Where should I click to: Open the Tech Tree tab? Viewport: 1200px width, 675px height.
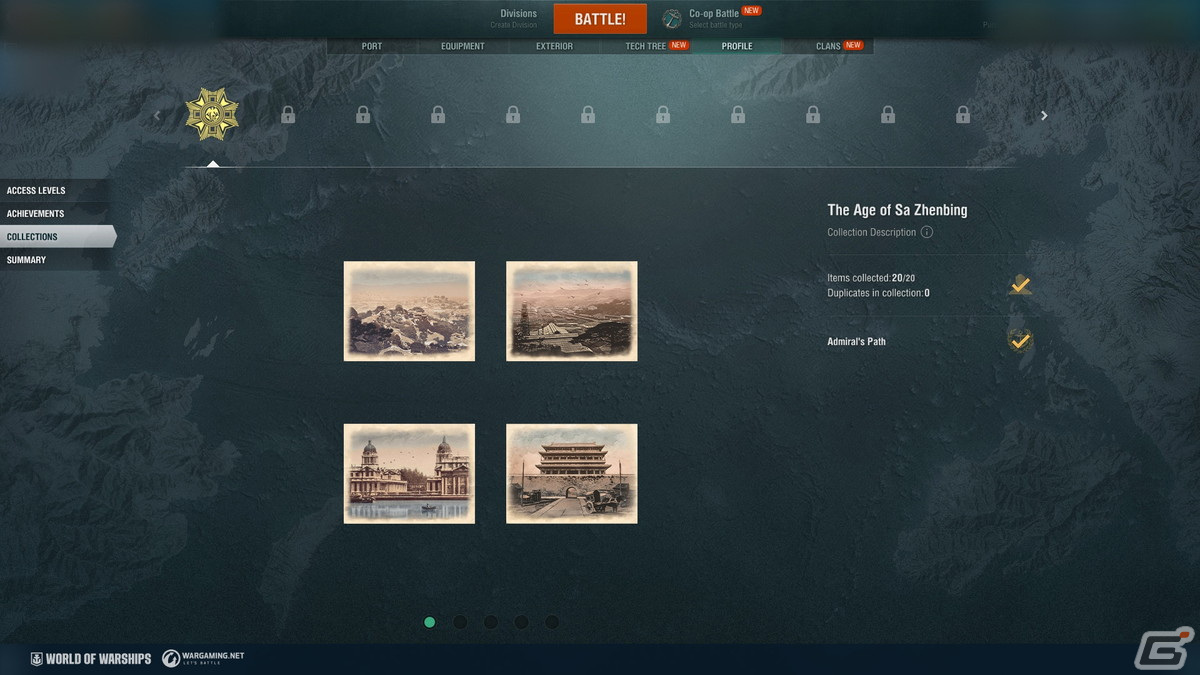[646, 46]
